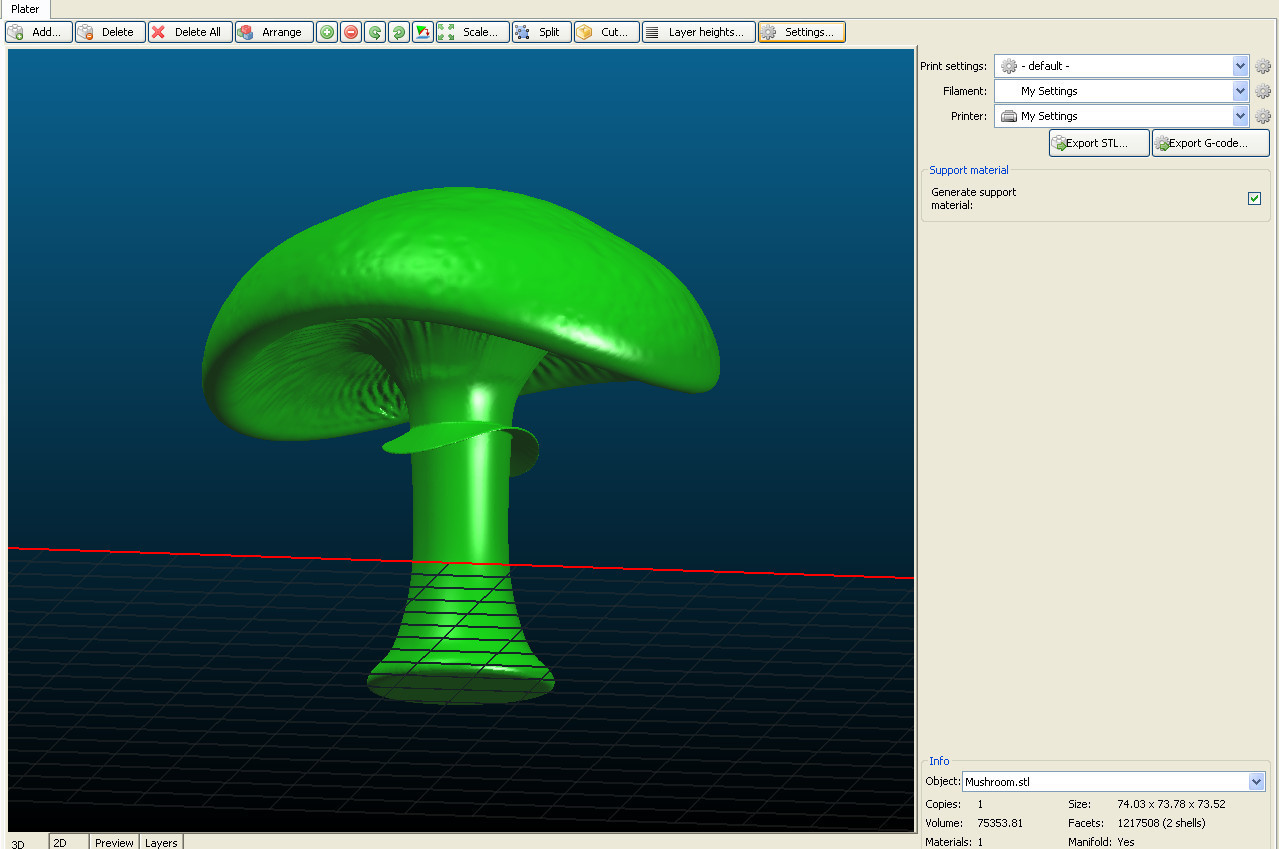Click the Export STL... button
This screenshot has width=1279, height=849.
[x=1098, y=143]
